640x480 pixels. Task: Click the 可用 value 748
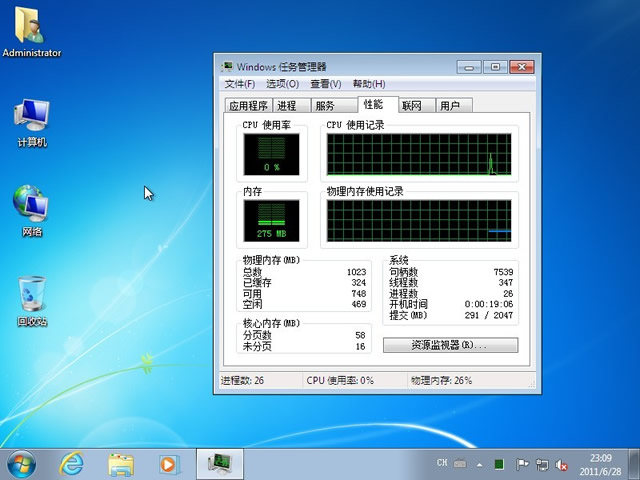(x=358, y=293)
